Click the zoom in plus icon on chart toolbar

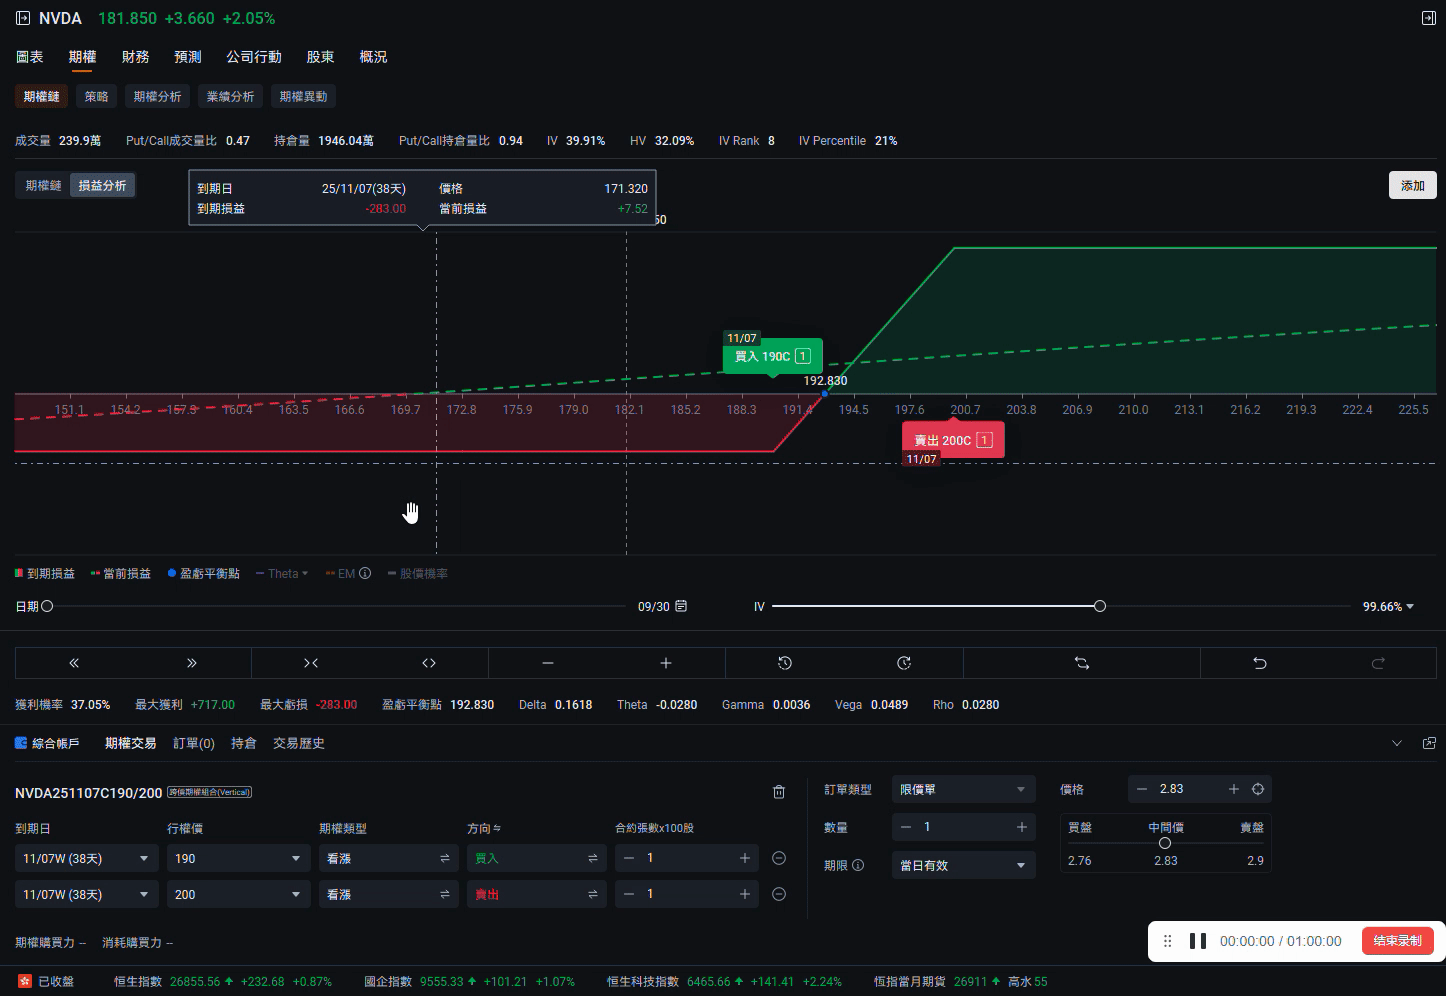pyautogui.click(x=666, y=663)
